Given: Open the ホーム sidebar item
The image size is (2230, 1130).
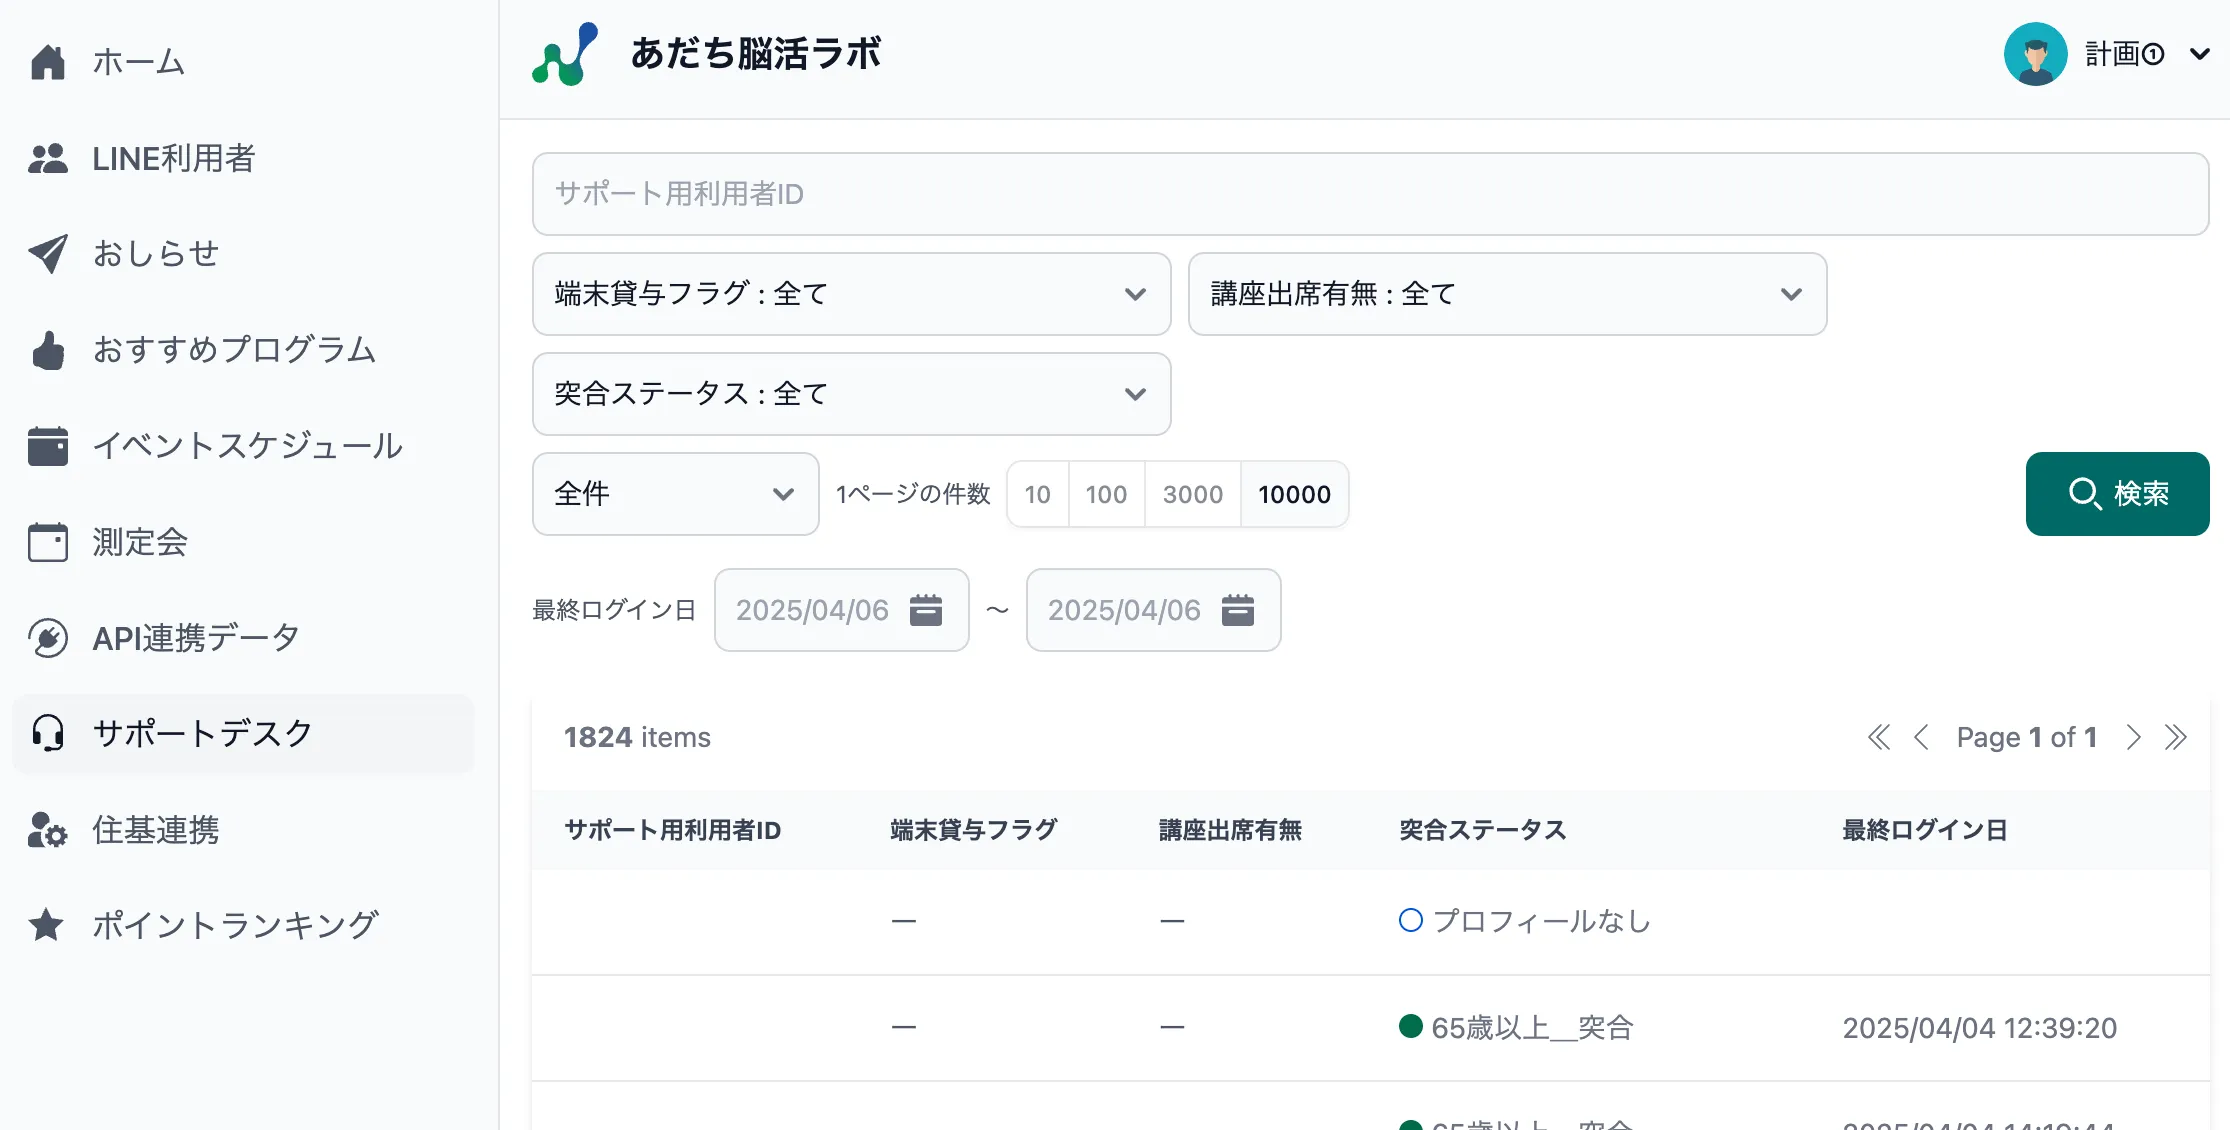Looking at the screenshot, I should pyautogui.click(x=138, y=62).
